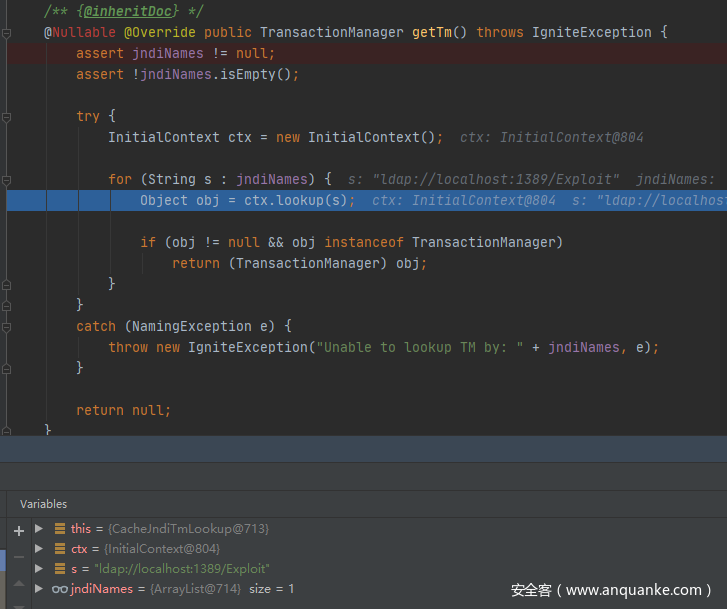The width and height of the screenshot is (727, 609).
Task: Click the field icon beside 'this'
Action: tap(60, 528)
